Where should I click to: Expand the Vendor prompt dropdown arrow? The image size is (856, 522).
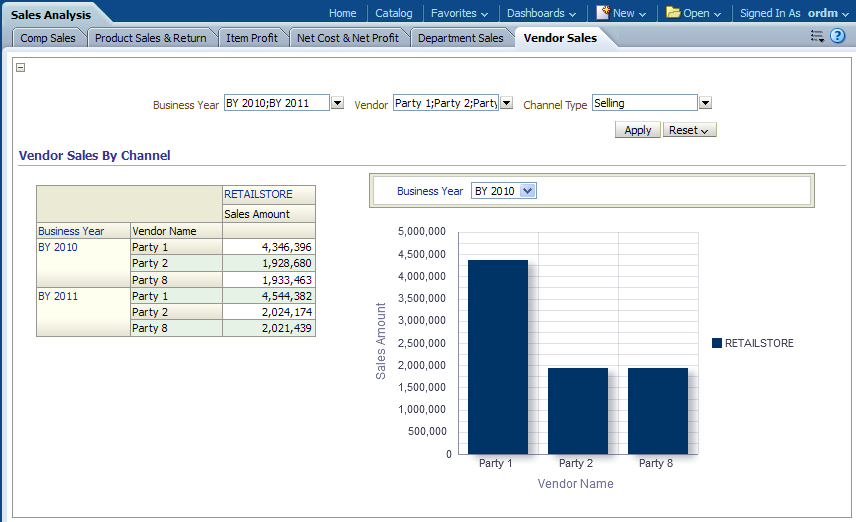(x=506, y=103)
